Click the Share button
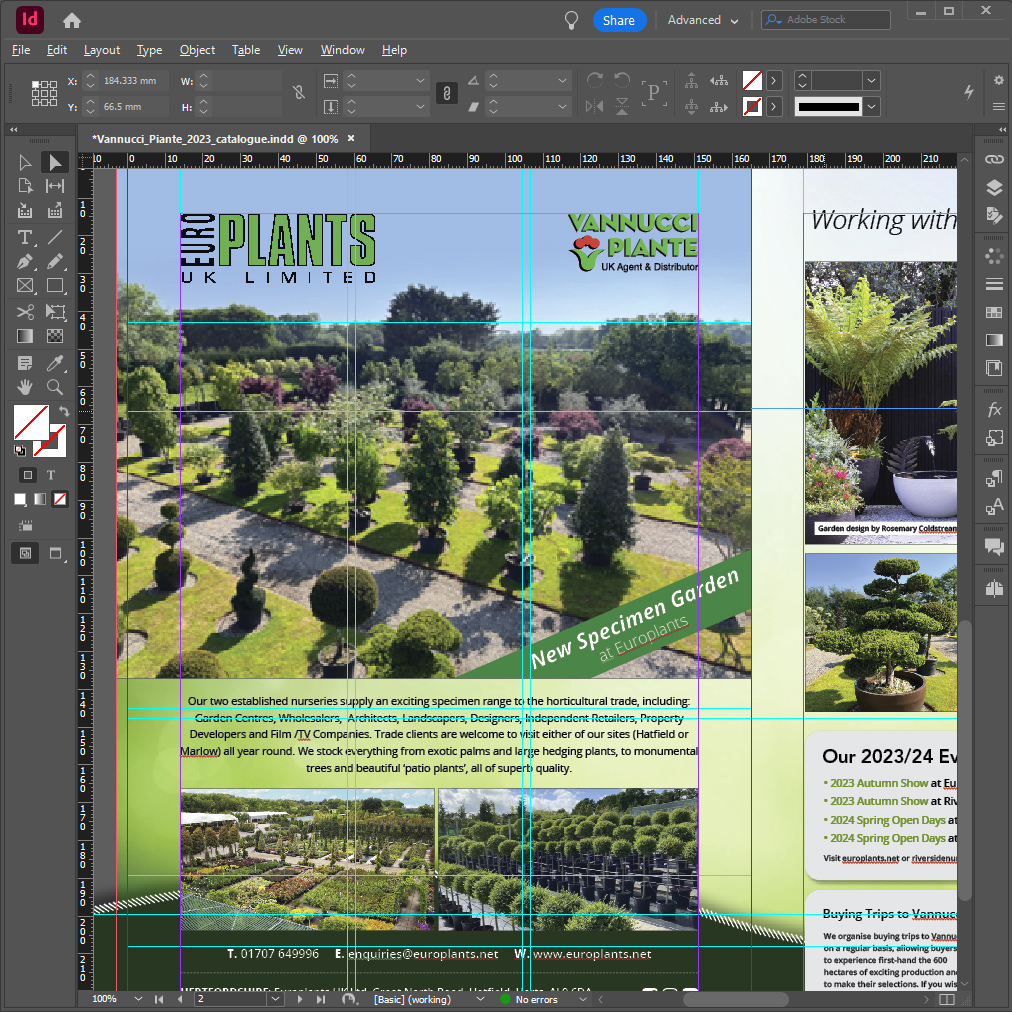The width and height of the screenshot is (1012, 1012). (x=619, y=21)
